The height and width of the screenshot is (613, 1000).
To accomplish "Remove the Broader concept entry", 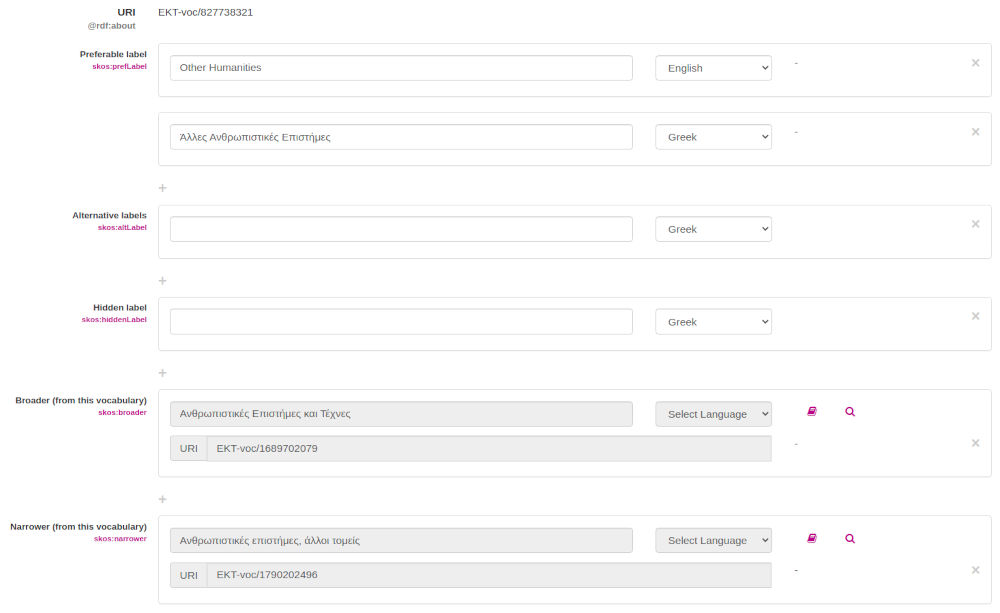I will [x=975, y=443].
